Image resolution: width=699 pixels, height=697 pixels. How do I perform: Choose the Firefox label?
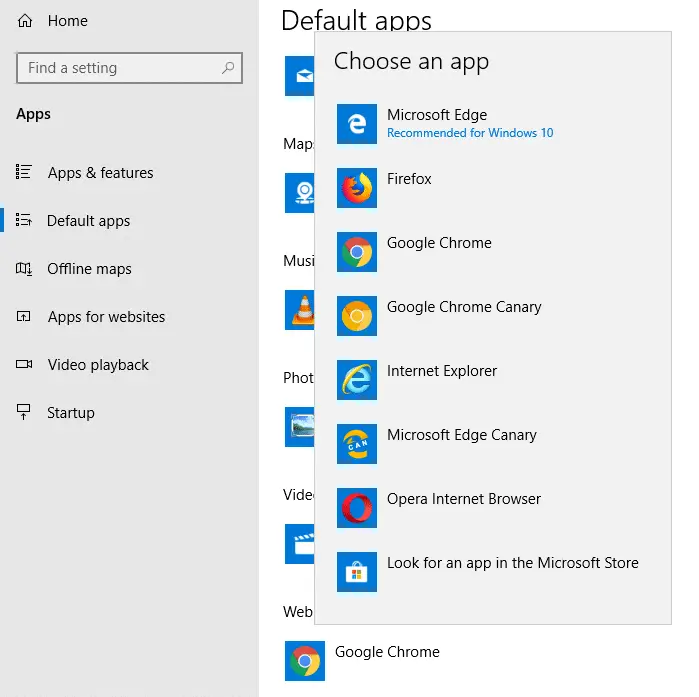(x=409, y=179)
